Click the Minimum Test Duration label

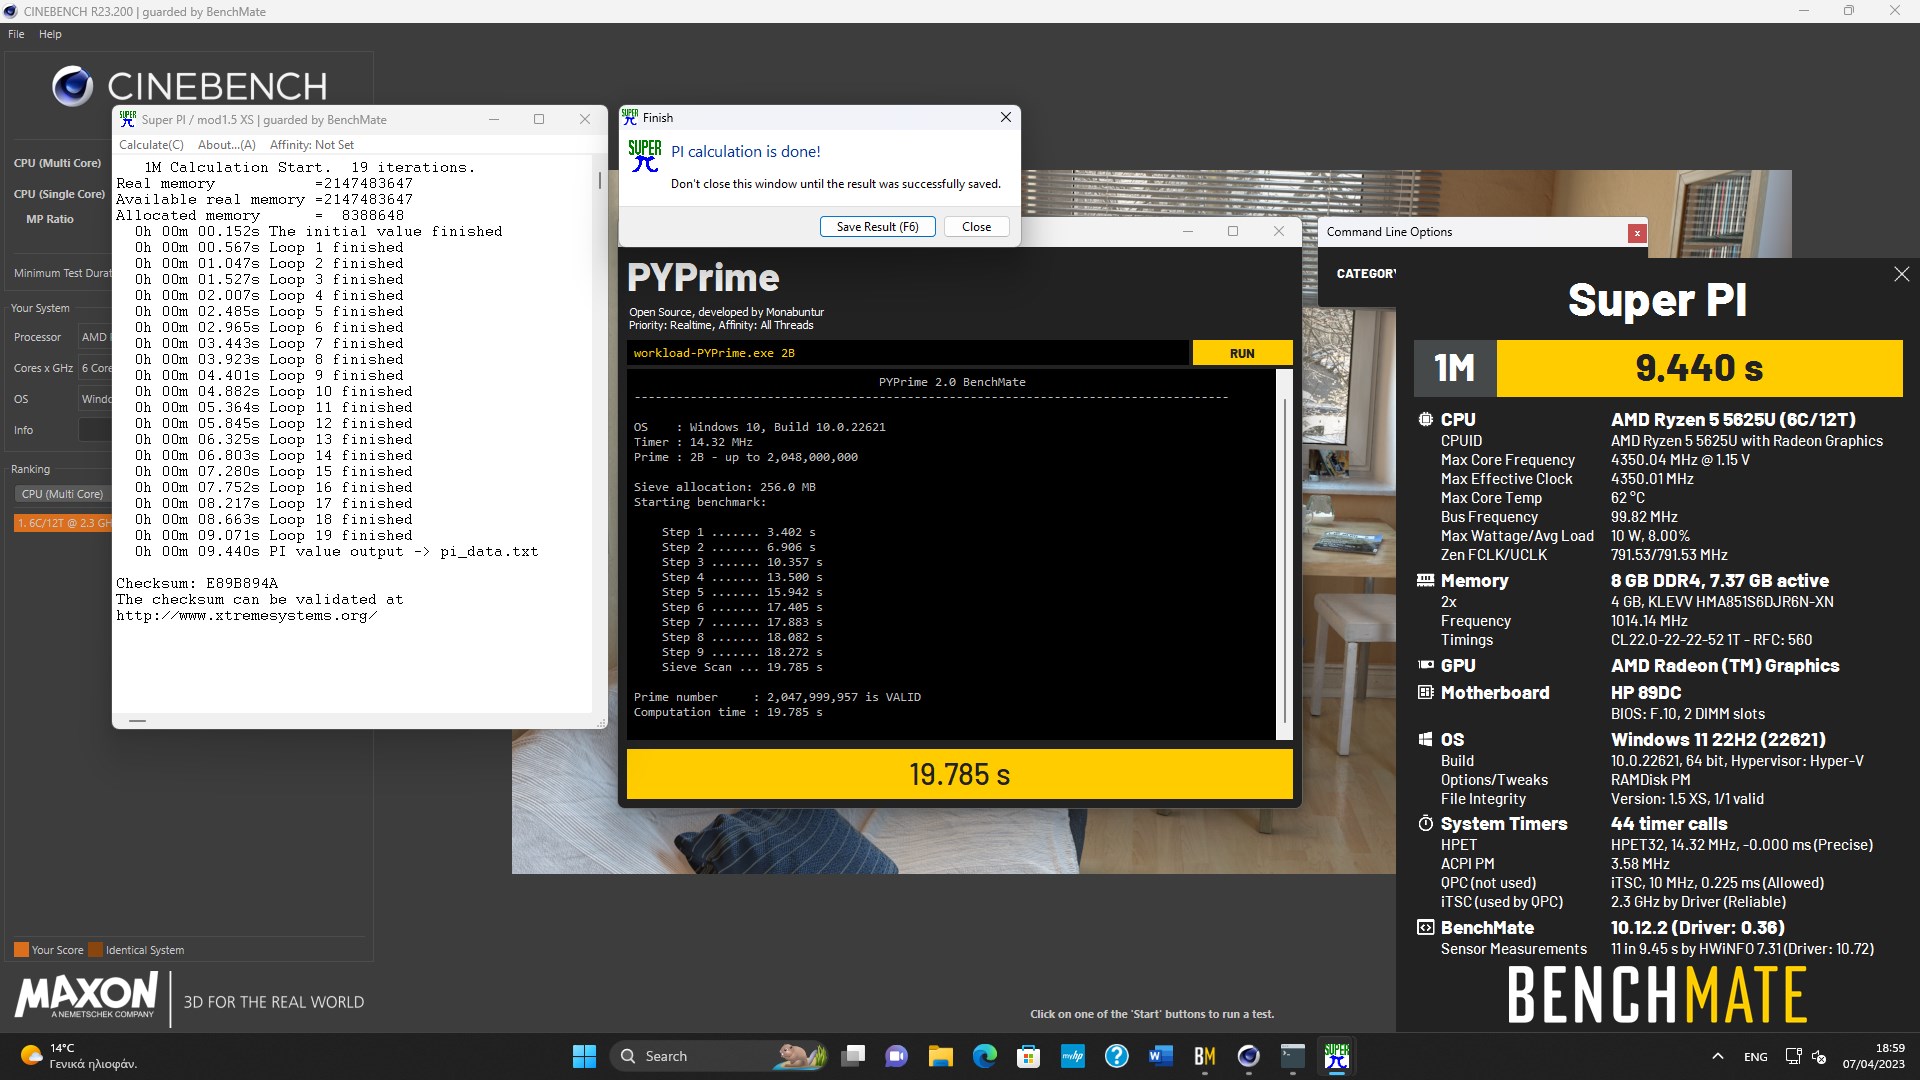[62, 273]
